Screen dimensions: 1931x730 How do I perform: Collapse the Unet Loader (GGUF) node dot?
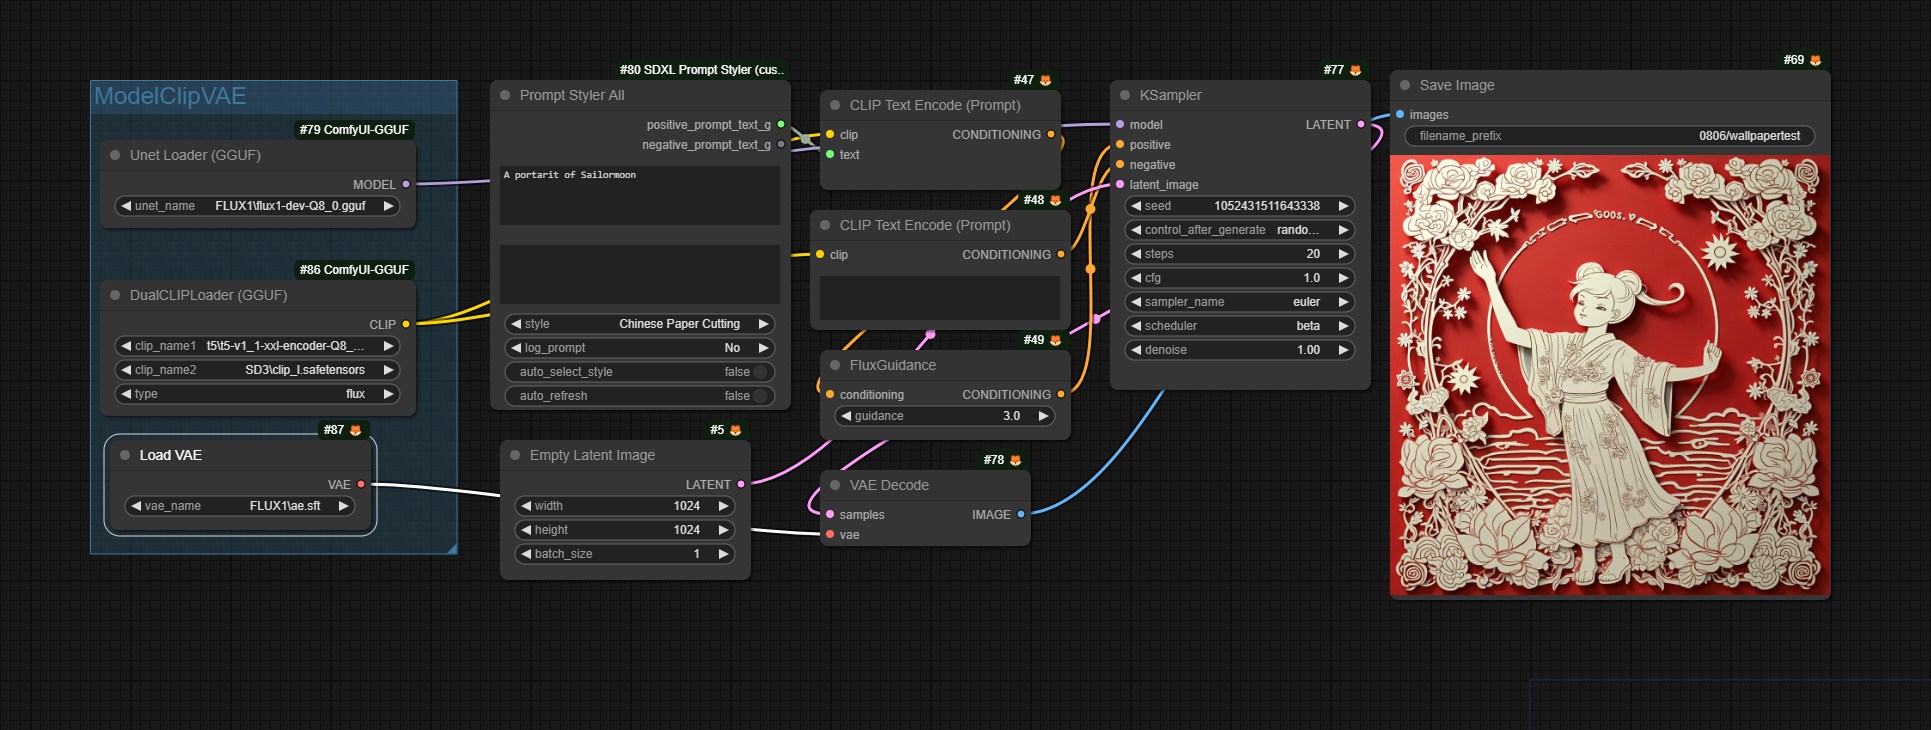[x=115, y=155]
